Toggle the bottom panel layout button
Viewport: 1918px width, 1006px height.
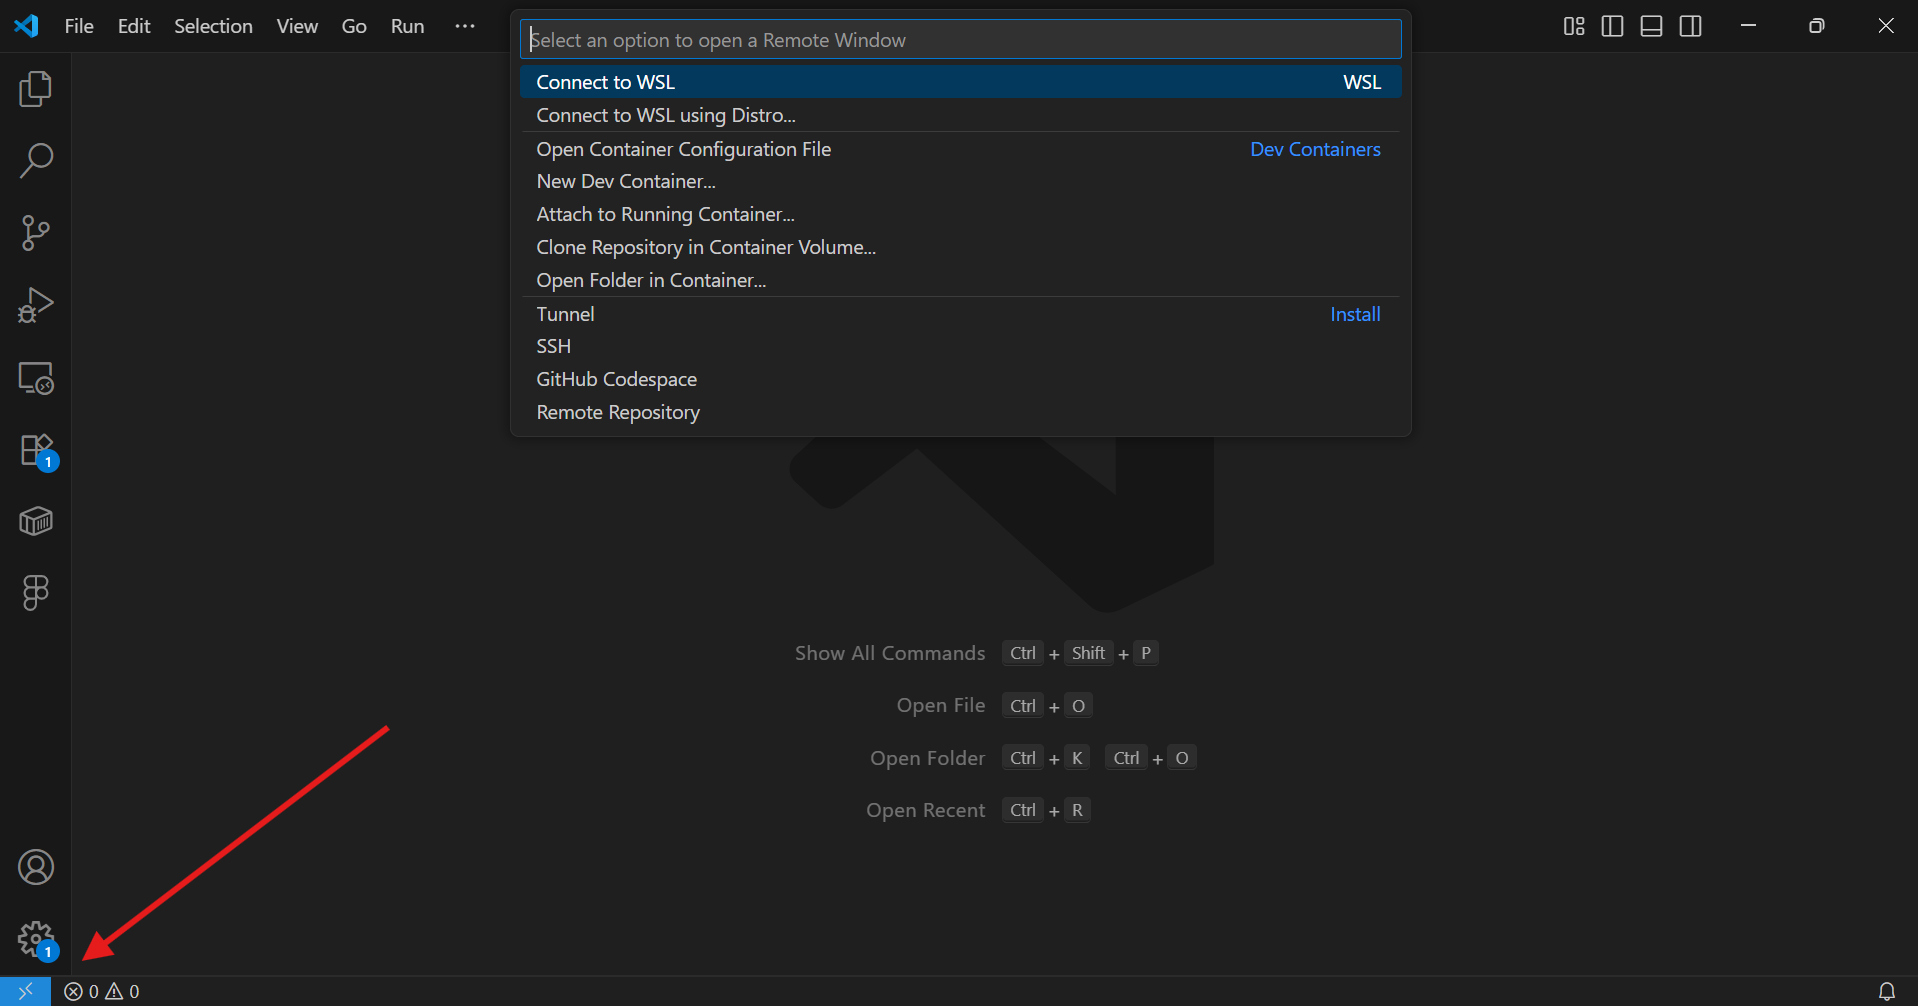click(x=1651, y=26)
